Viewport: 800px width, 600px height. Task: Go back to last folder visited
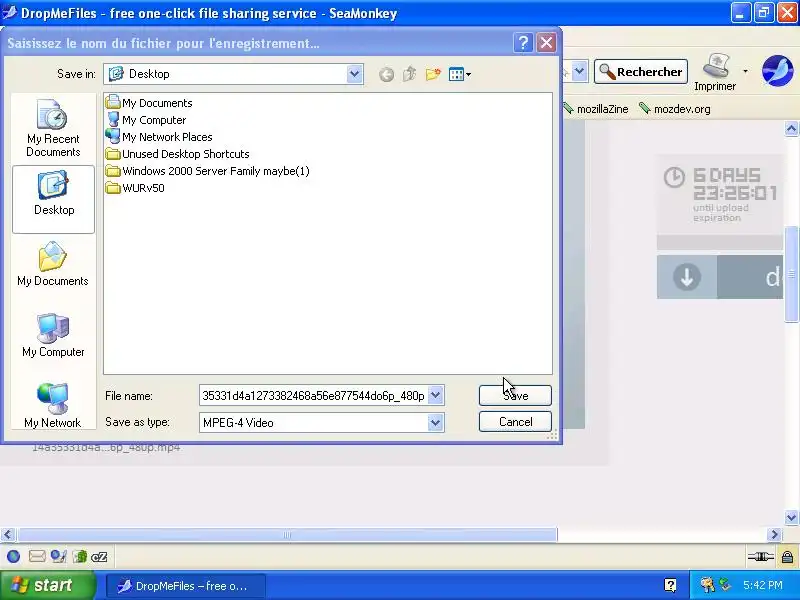coord(386,74)
